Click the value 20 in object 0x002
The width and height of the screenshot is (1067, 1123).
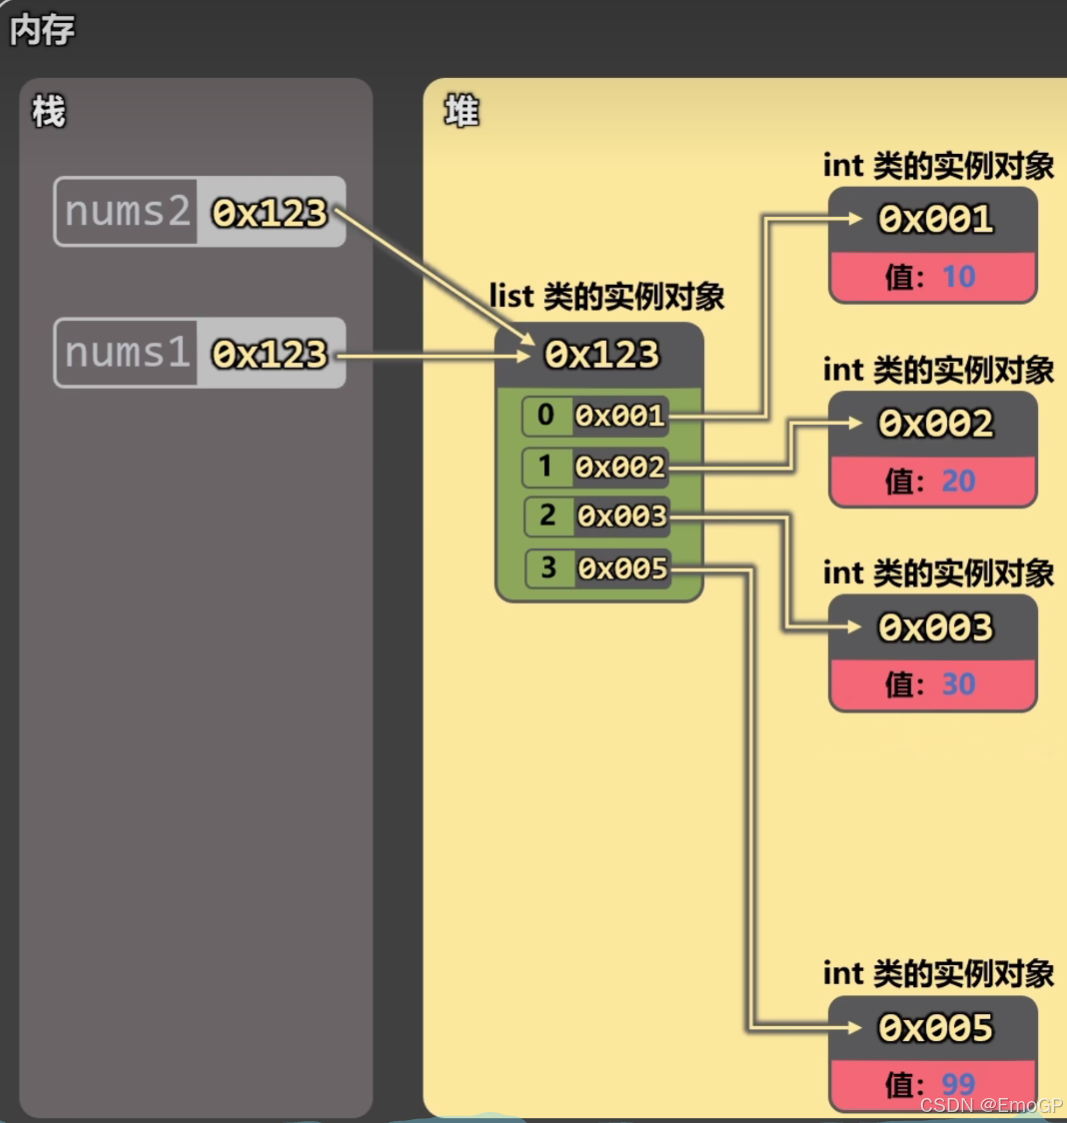tap(959, 481)
